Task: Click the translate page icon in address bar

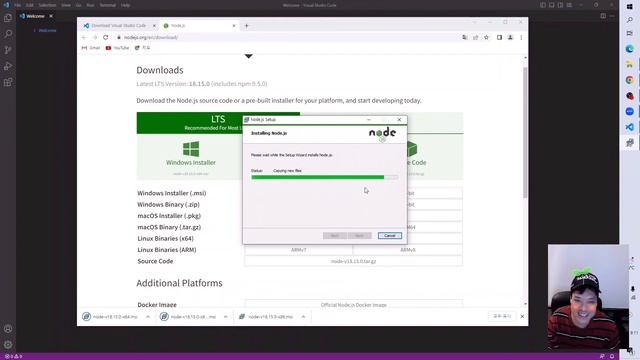Action: [464, 38]
